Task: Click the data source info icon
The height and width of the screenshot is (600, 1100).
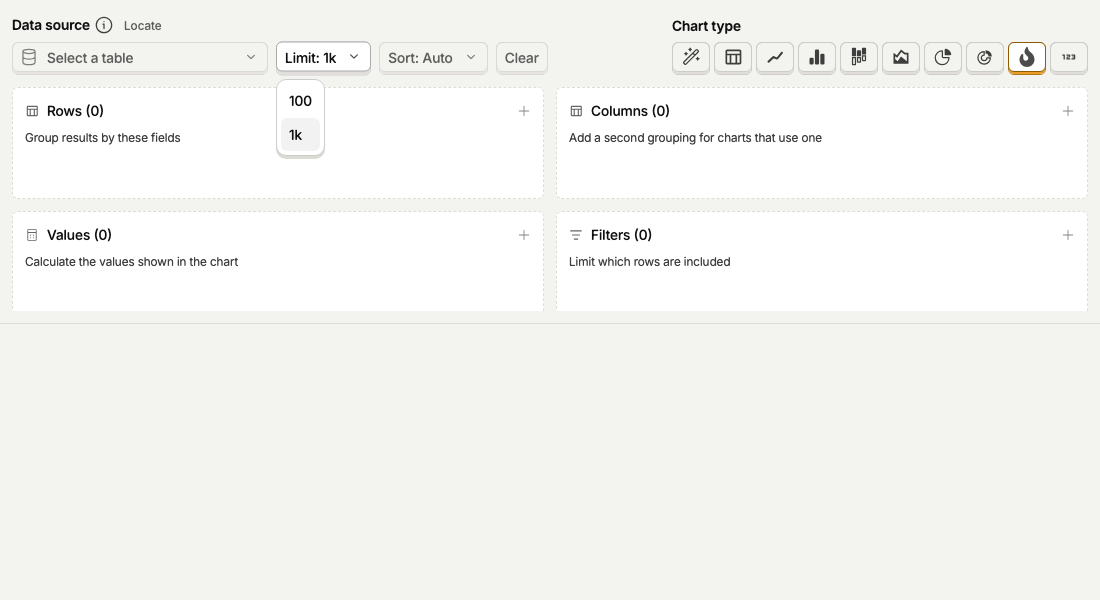Action: pos(104,25)
